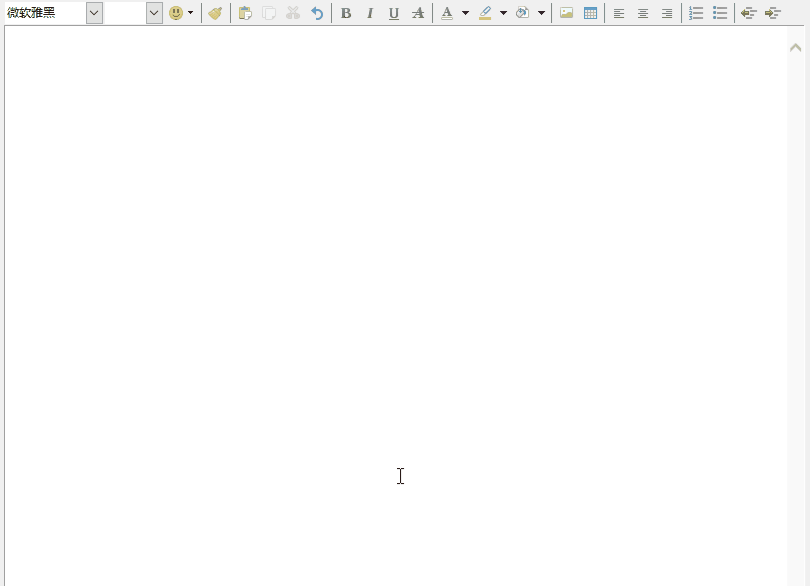This screenshot has width=810, height=586.
Task: Paste from clipboard
Action: pyautogui.click(x=245, y=13)
